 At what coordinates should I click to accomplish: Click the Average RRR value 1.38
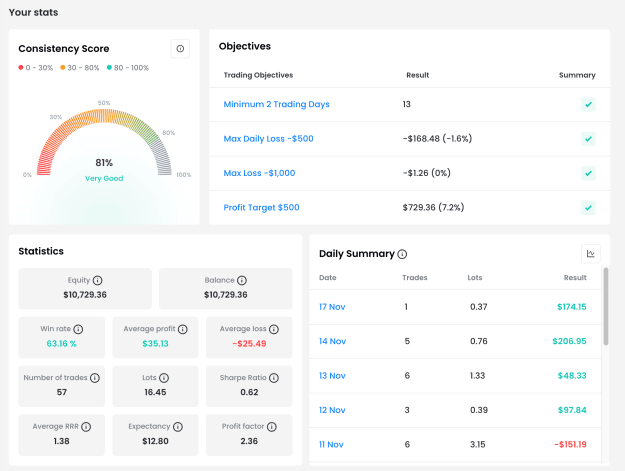61,441
